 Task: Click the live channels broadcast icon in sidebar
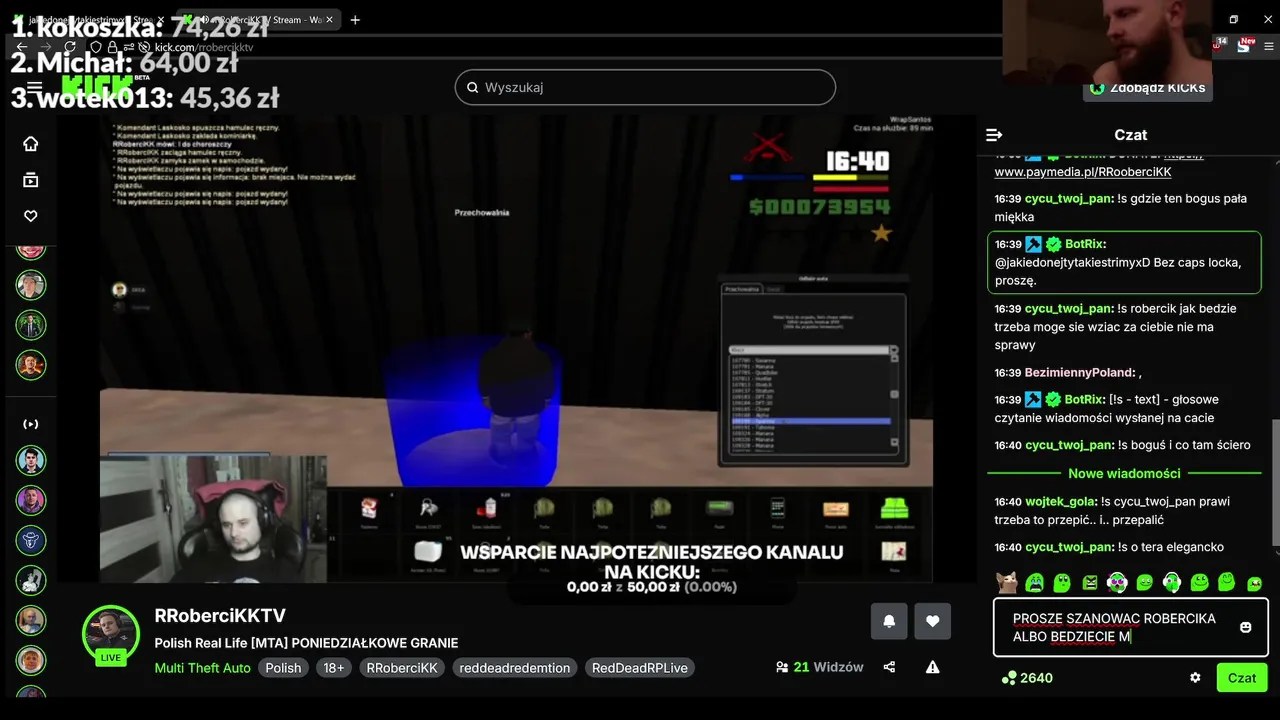tap(31, 424)
